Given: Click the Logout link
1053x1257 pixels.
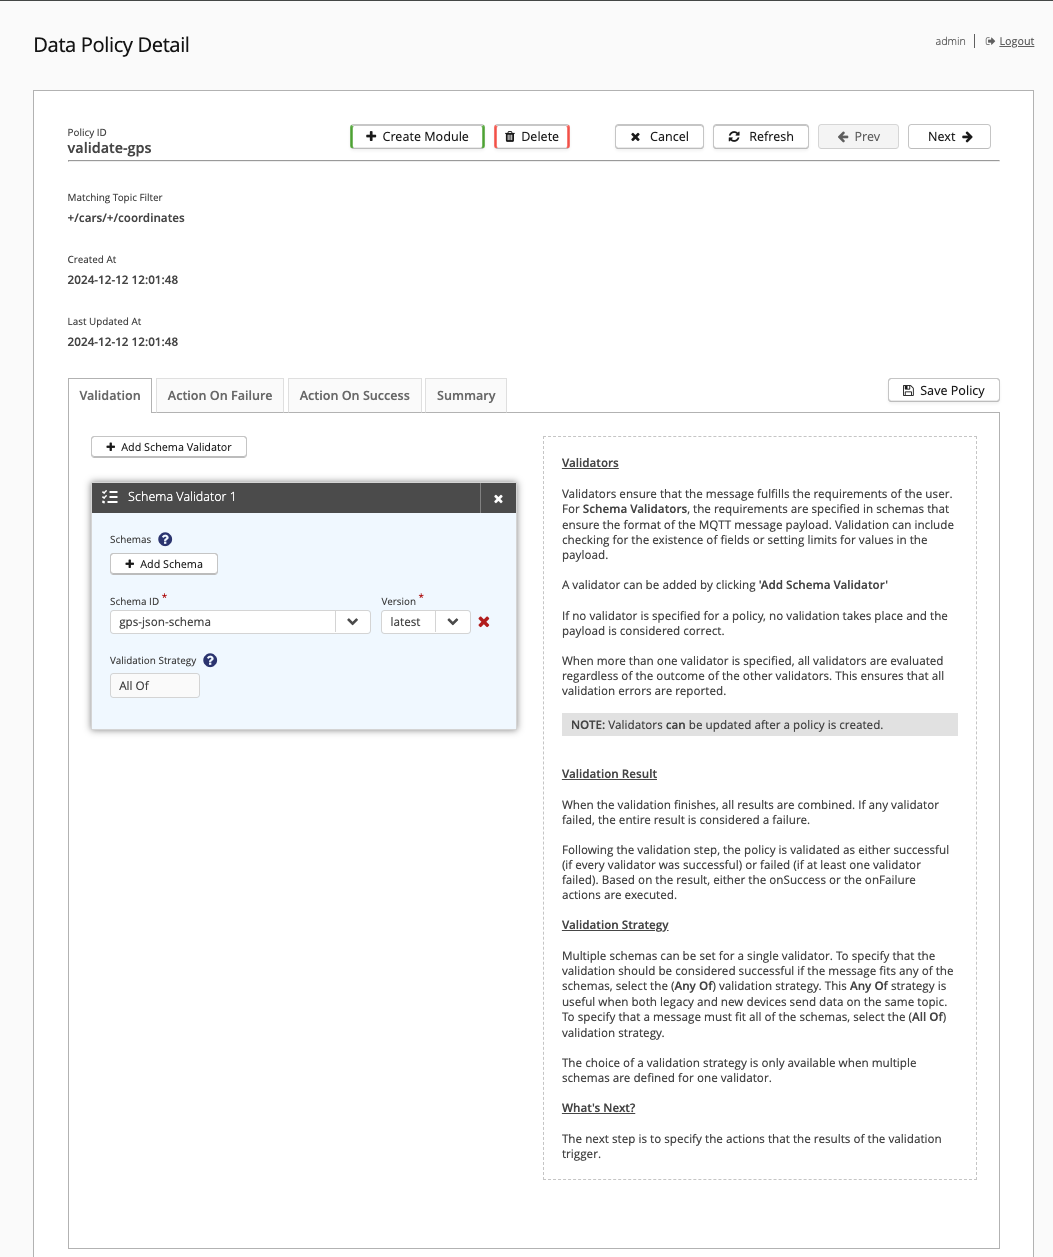Looking at the screenshot, I should pos(1017,41).
